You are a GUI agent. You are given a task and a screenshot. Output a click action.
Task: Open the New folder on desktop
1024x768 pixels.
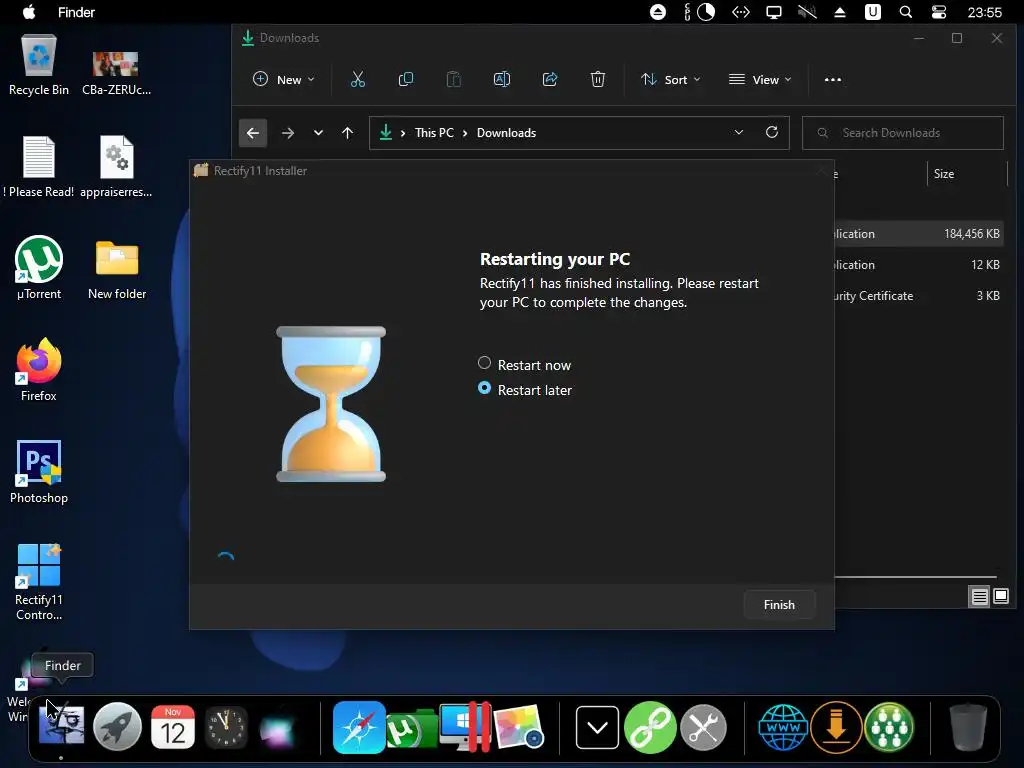pyautogui.click(x=117, y=270)
